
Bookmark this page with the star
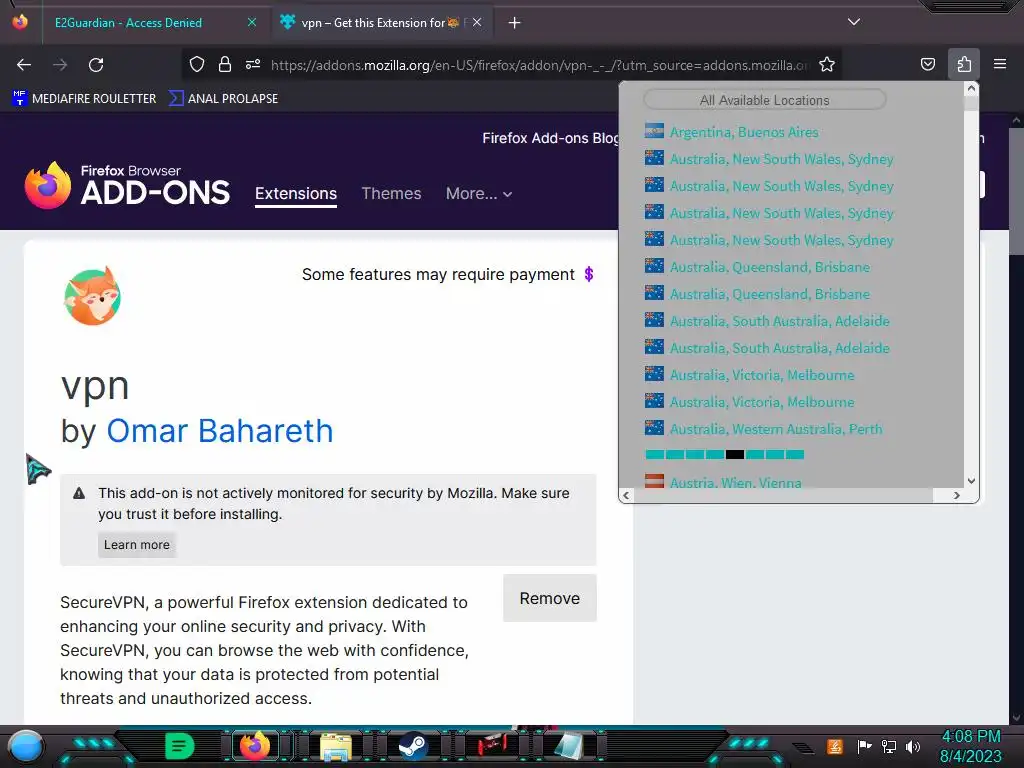pos(827,64)
